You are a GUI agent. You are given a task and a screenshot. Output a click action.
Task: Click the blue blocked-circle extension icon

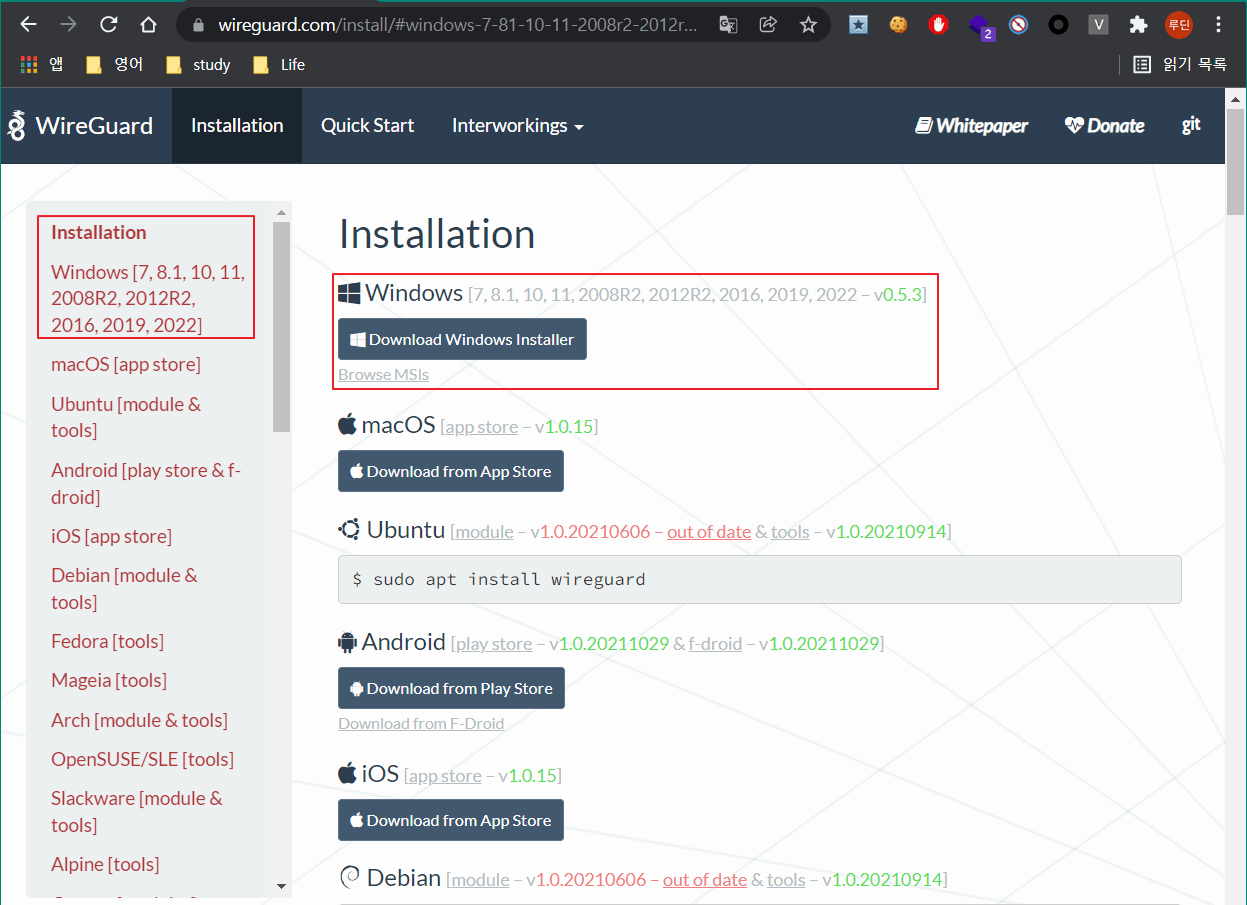(1018, 25)
